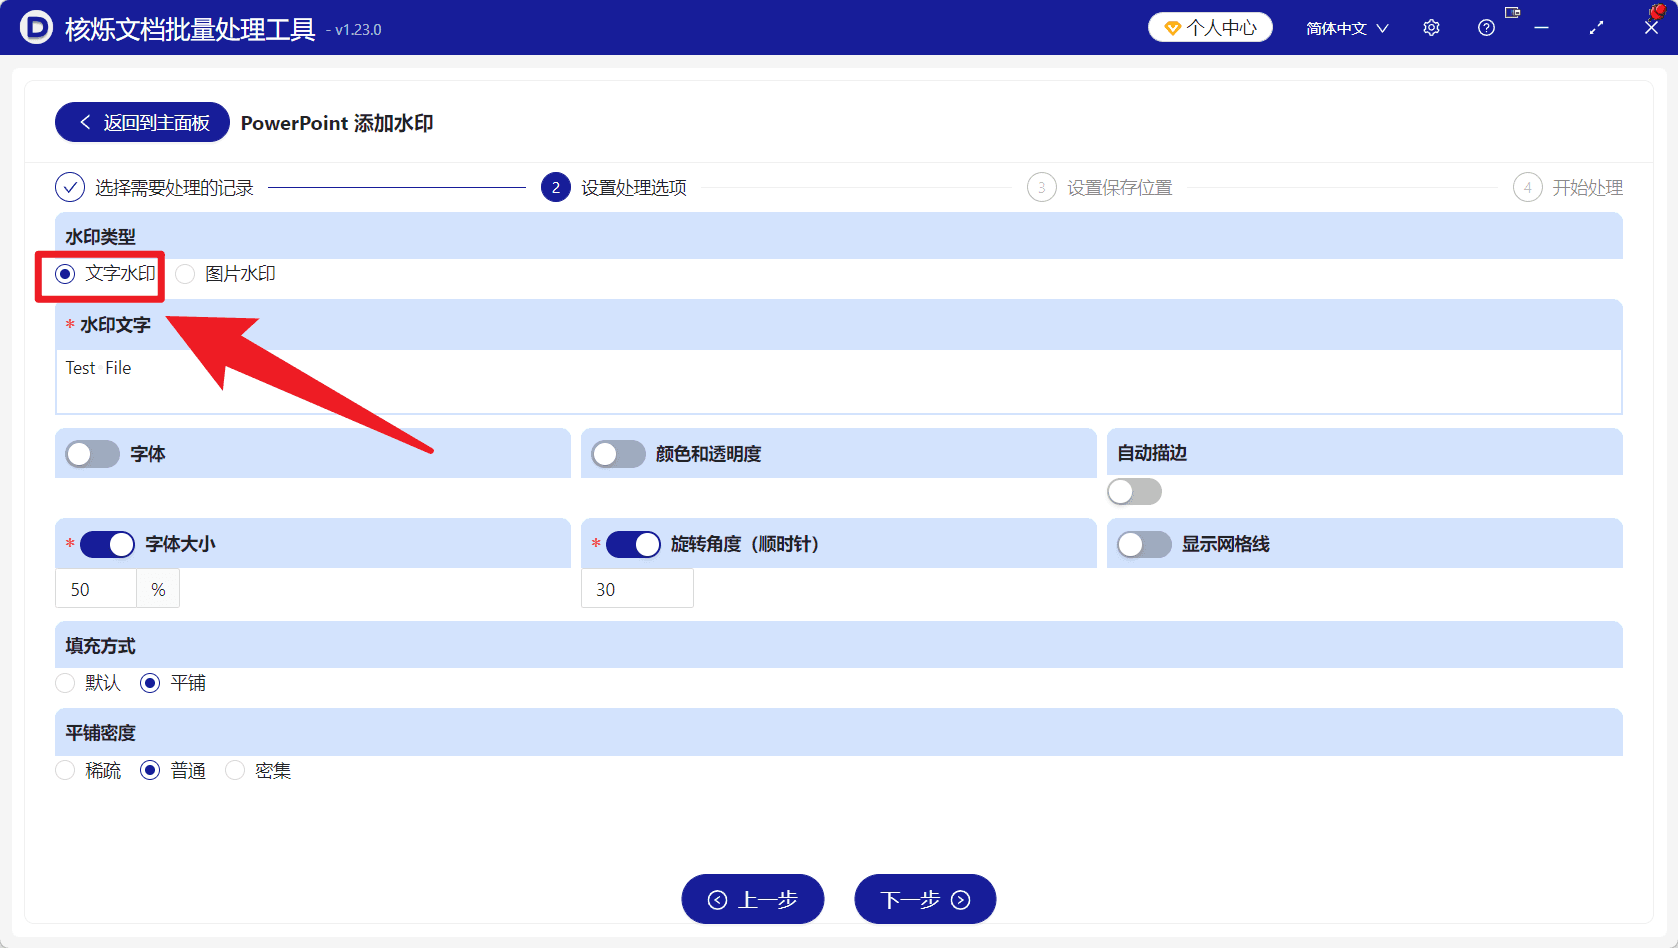The image size is (1678, 948).
Task: Click step 2 circle 设置处理选项
Action: coord(556,187)
